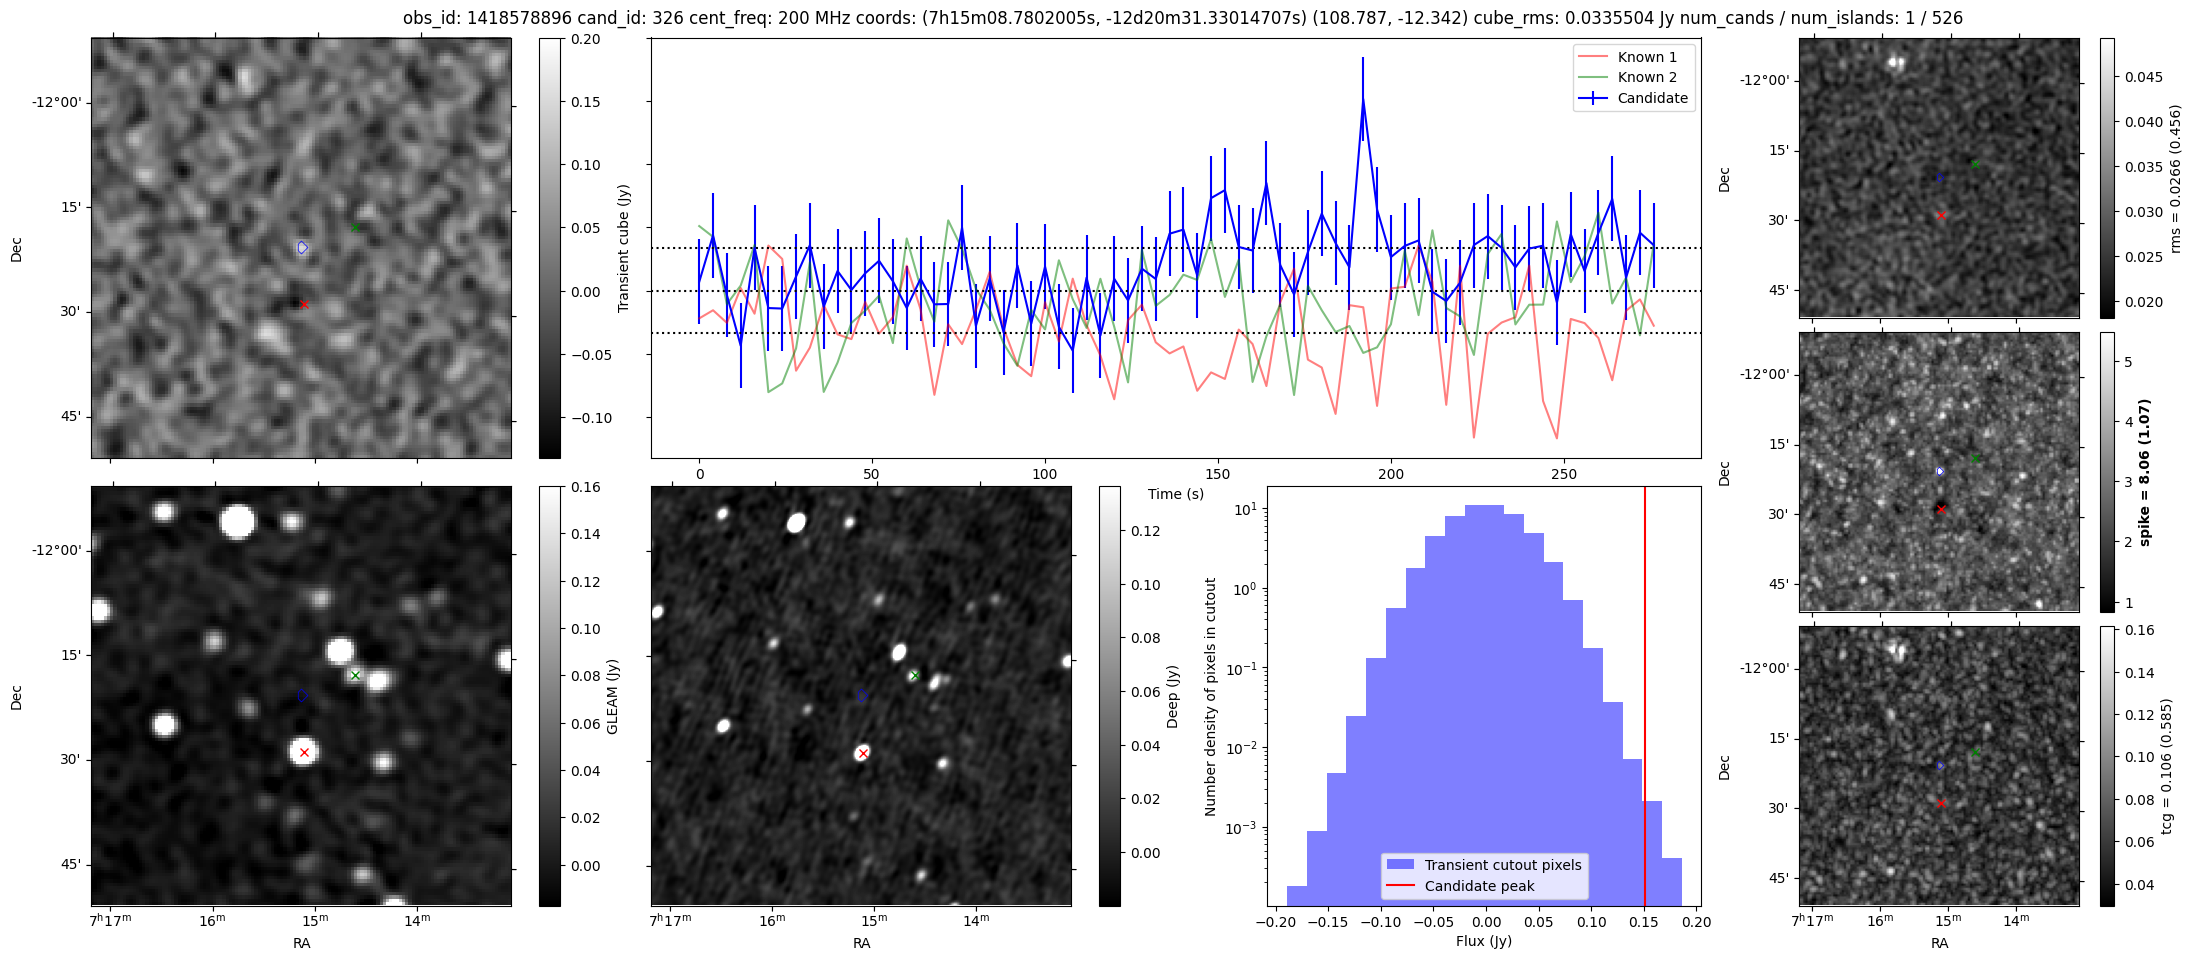Screen dimensions: 2193x960
Task: Click the Transient cube colorbar beside the top-left image
Action: (550, 248)
